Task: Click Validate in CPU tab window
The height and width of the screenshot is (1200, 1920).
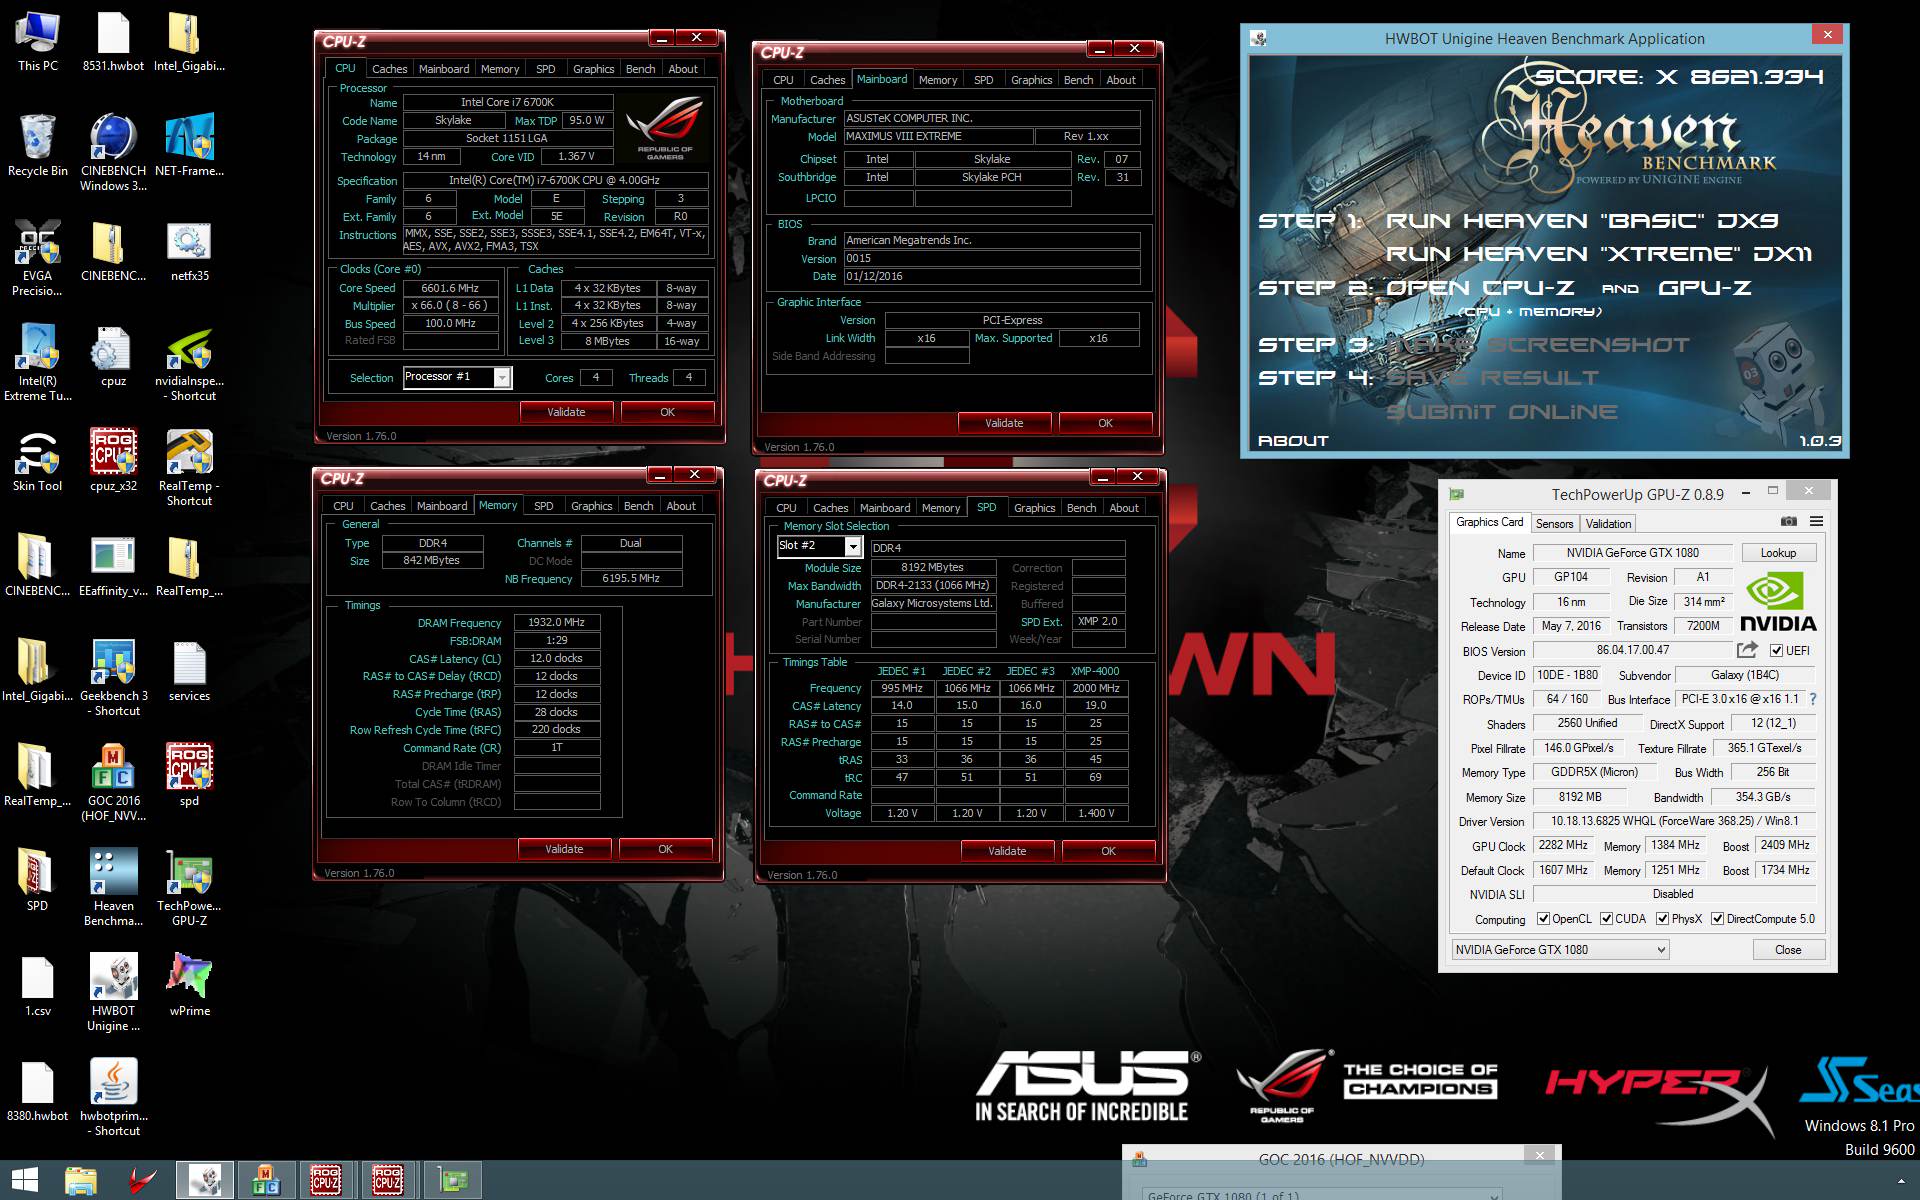Action: 566,412
